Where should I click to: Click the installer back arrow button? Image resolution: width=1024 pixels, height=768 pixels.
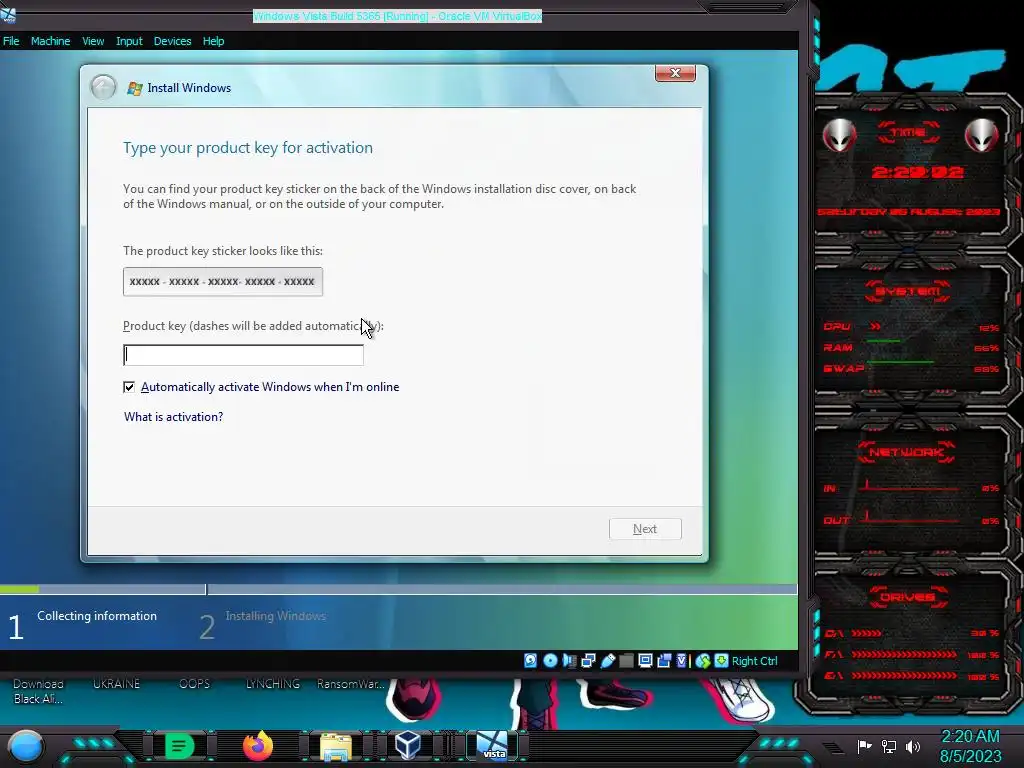tap(103, 88)
